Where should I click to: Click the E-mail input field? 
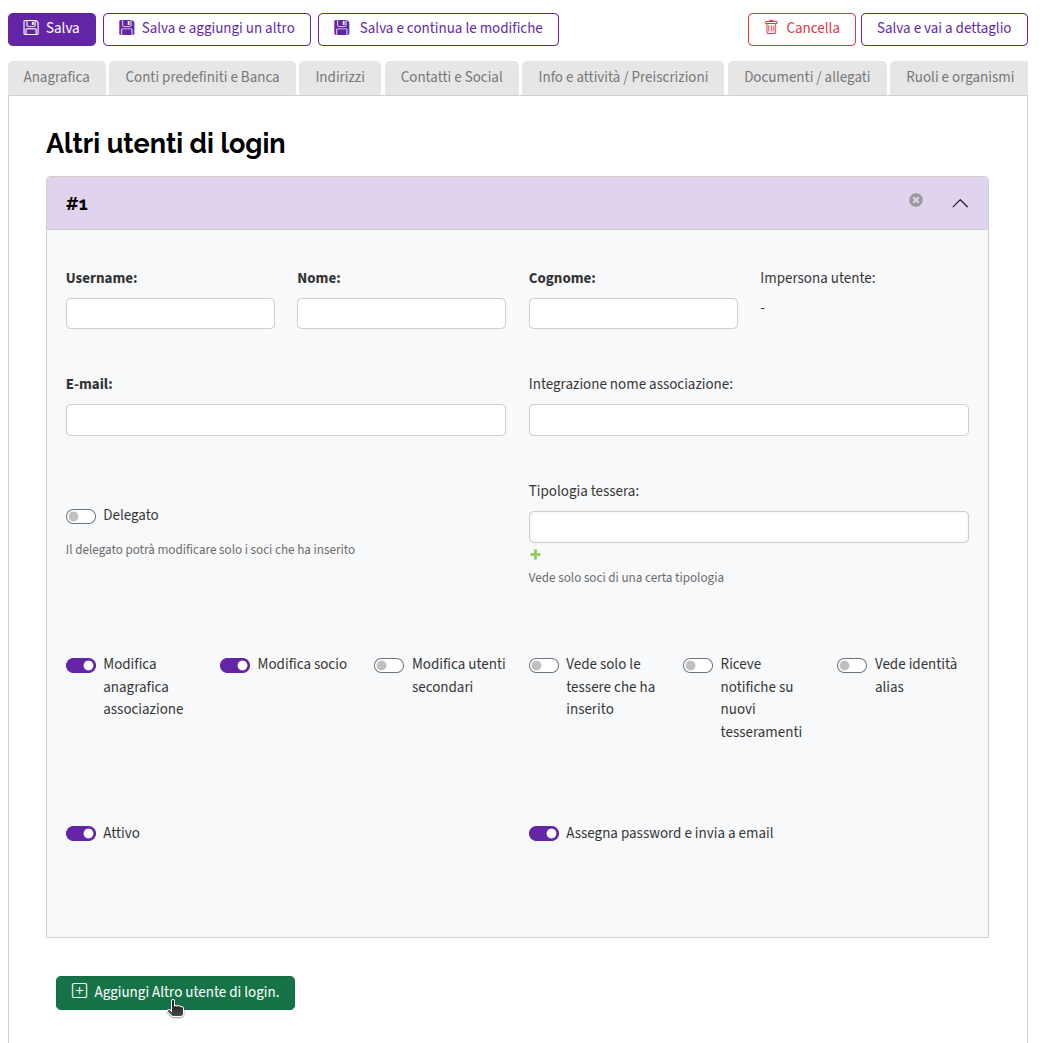(286, 420)
